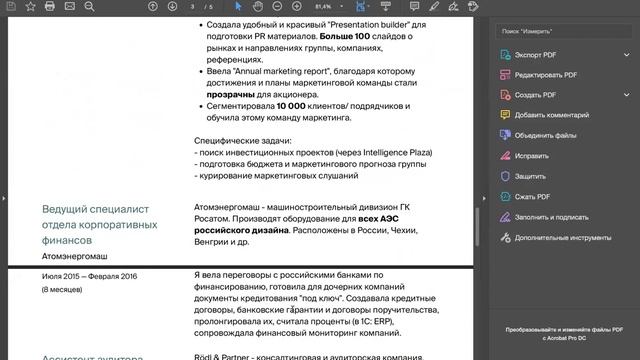The width and height of the screenshot is (640, 360).
Task: Click the fit page width icon
Action: pos(360,6)
